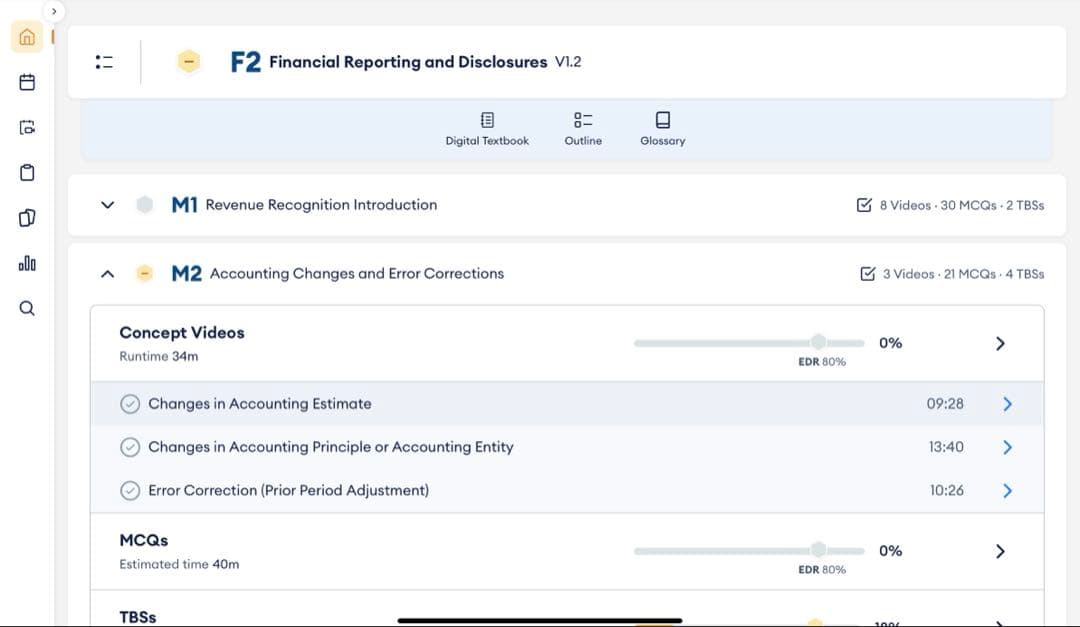Screen dimensions: 1080x627
Task: Expand the M1 Revenue Recognition module
Action: coord(108,205)
